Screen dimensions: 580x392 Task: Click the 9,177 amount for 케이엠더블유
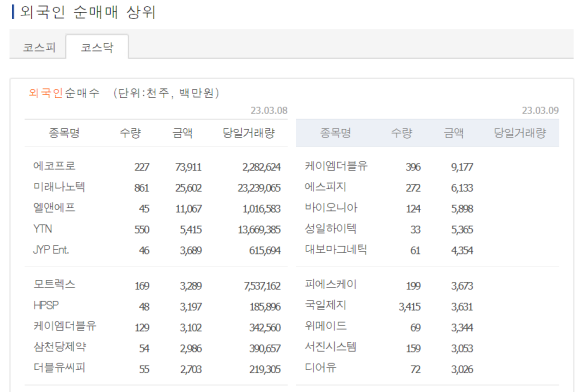point(462,167)
